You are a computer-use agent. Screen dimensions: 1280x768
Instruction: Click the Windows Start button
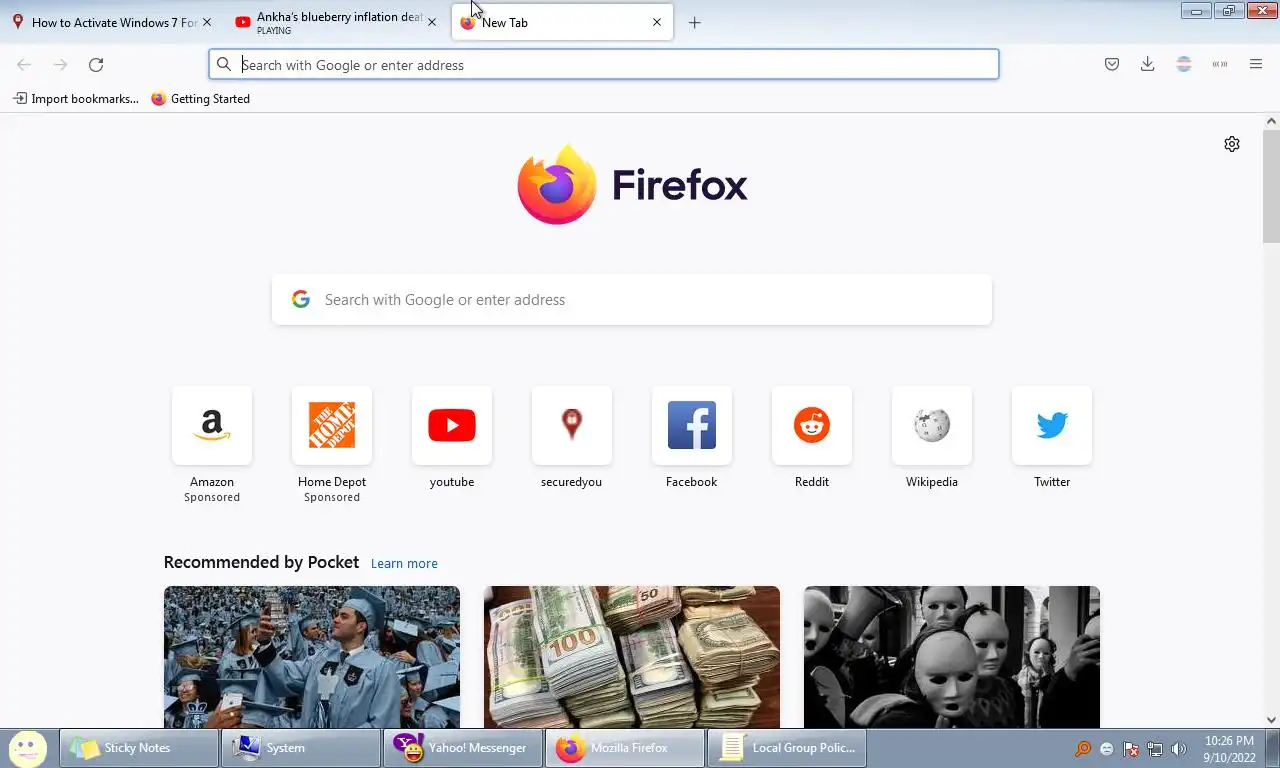(28, 747)
